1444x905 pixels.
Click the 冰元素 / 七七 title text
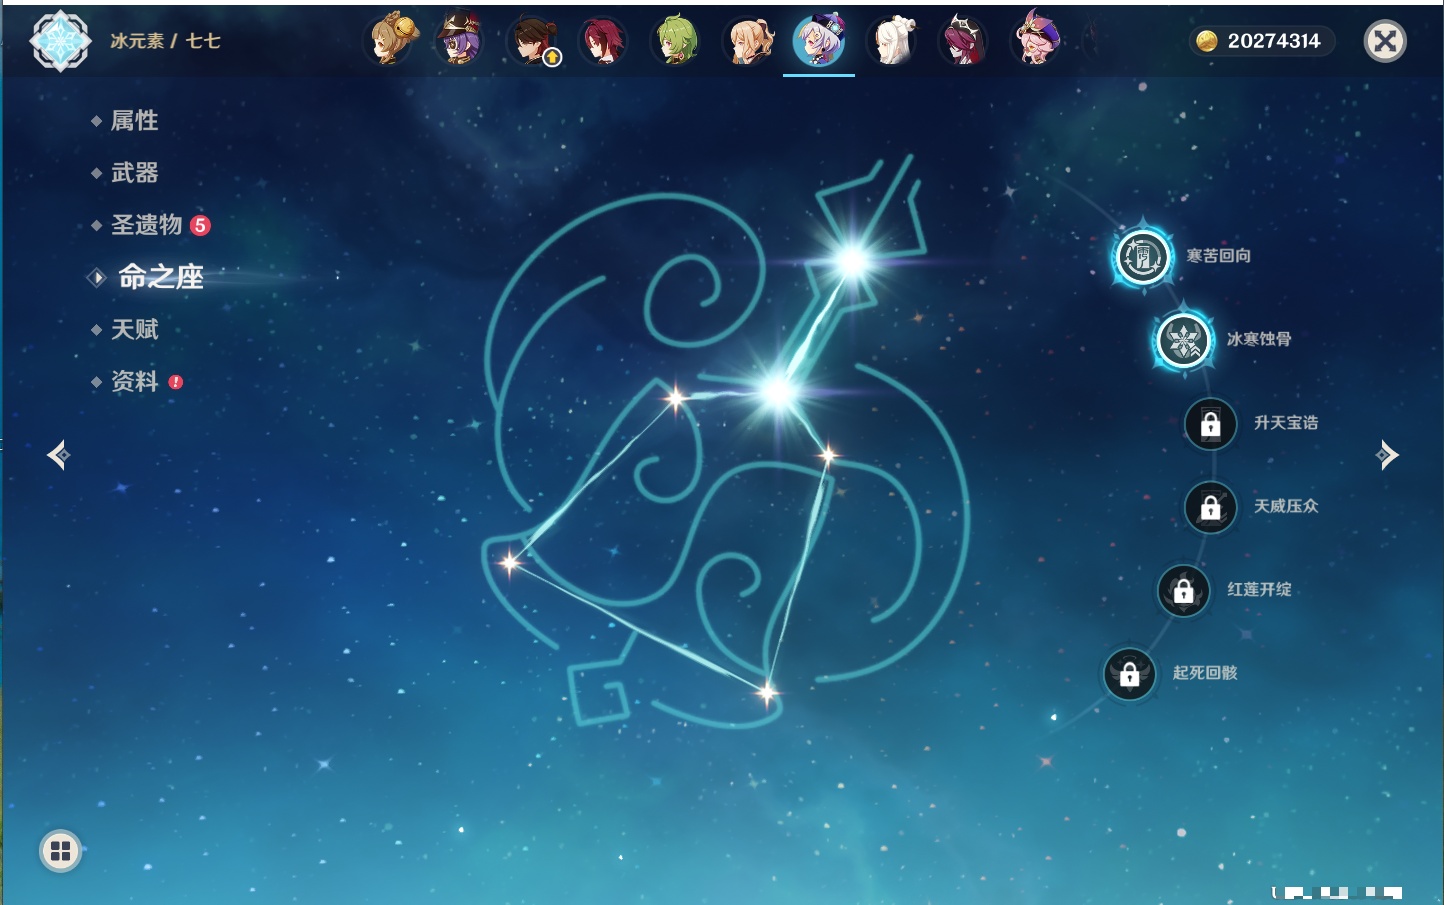click(165, 41)
